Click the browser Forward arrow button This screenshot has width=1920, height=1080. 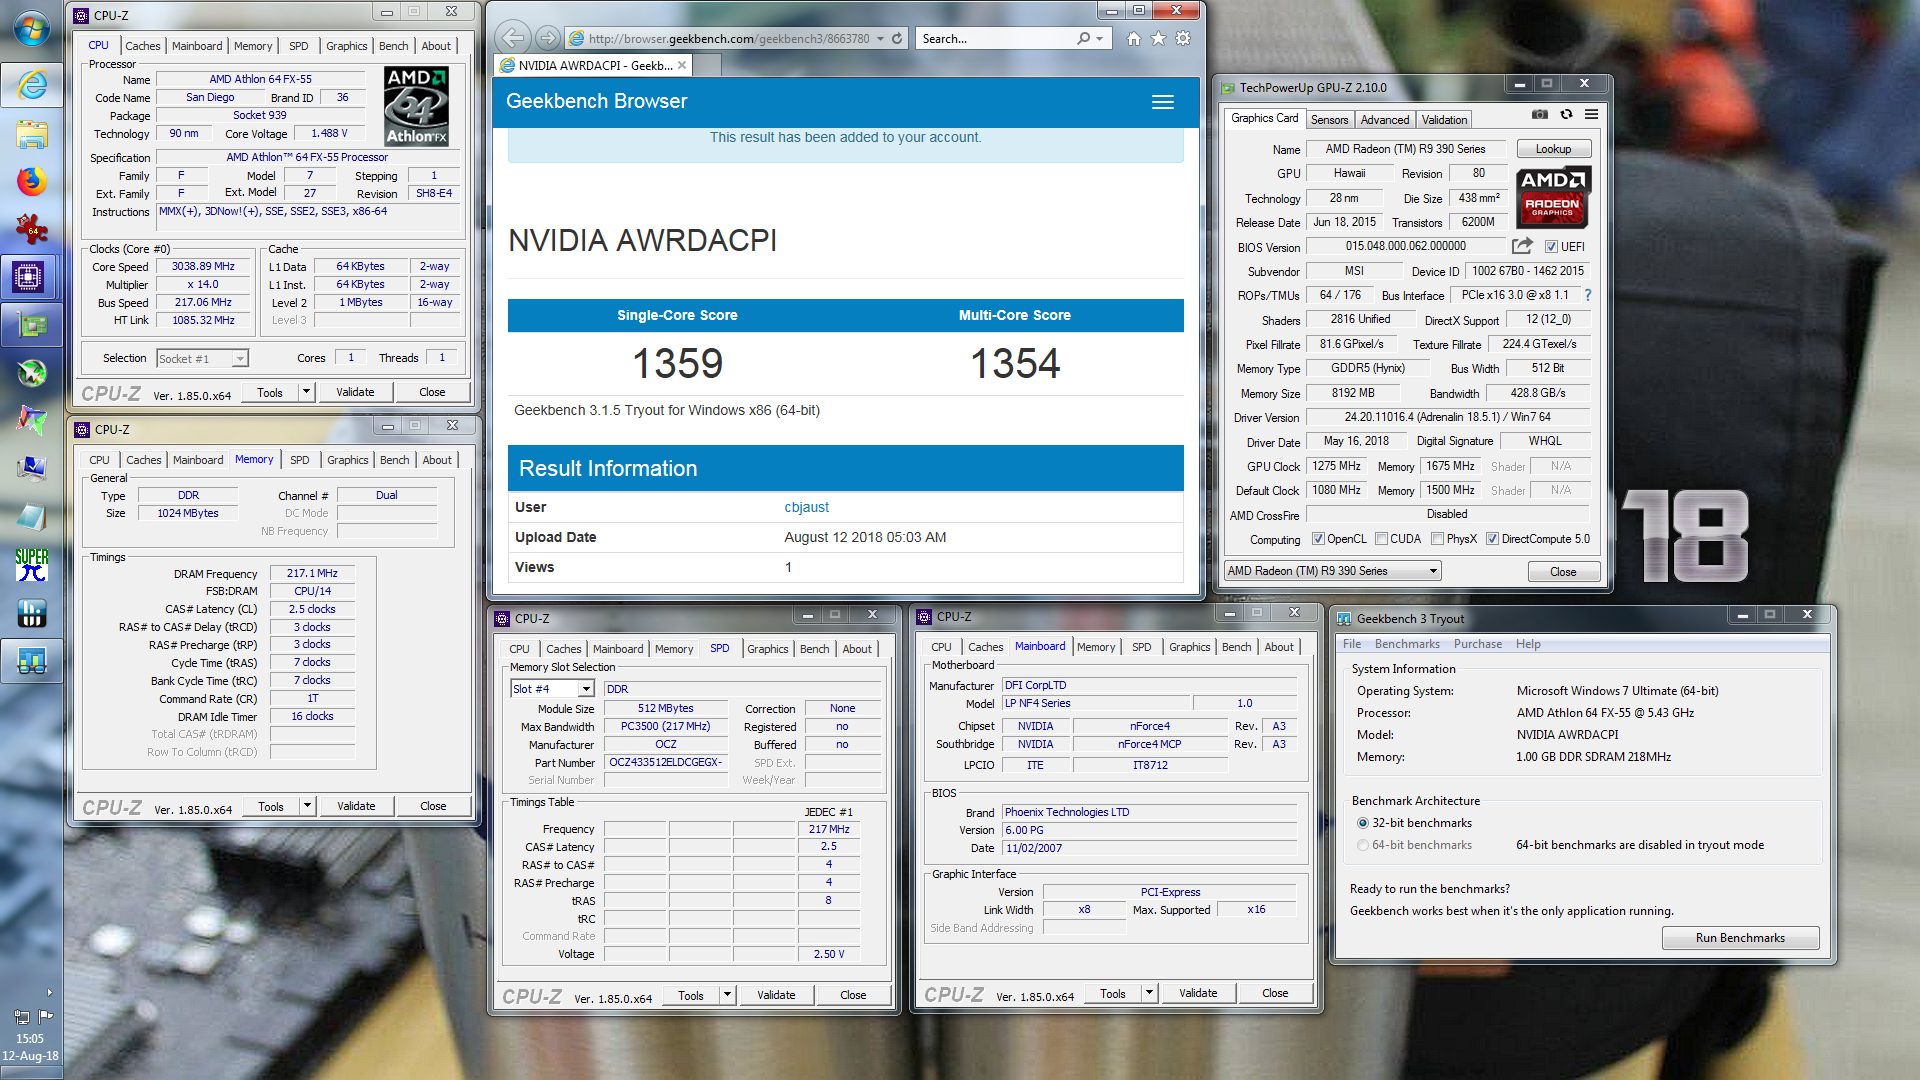(x=546, y=38)
